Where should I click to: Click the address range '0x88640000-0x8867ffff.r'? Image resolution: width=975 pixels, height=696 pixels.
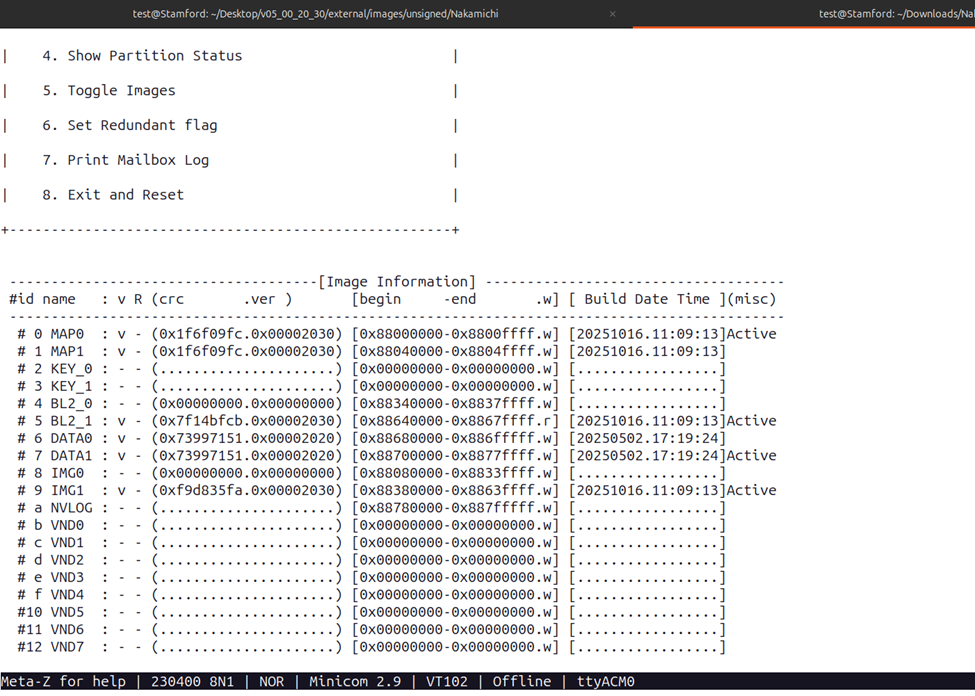455,421
